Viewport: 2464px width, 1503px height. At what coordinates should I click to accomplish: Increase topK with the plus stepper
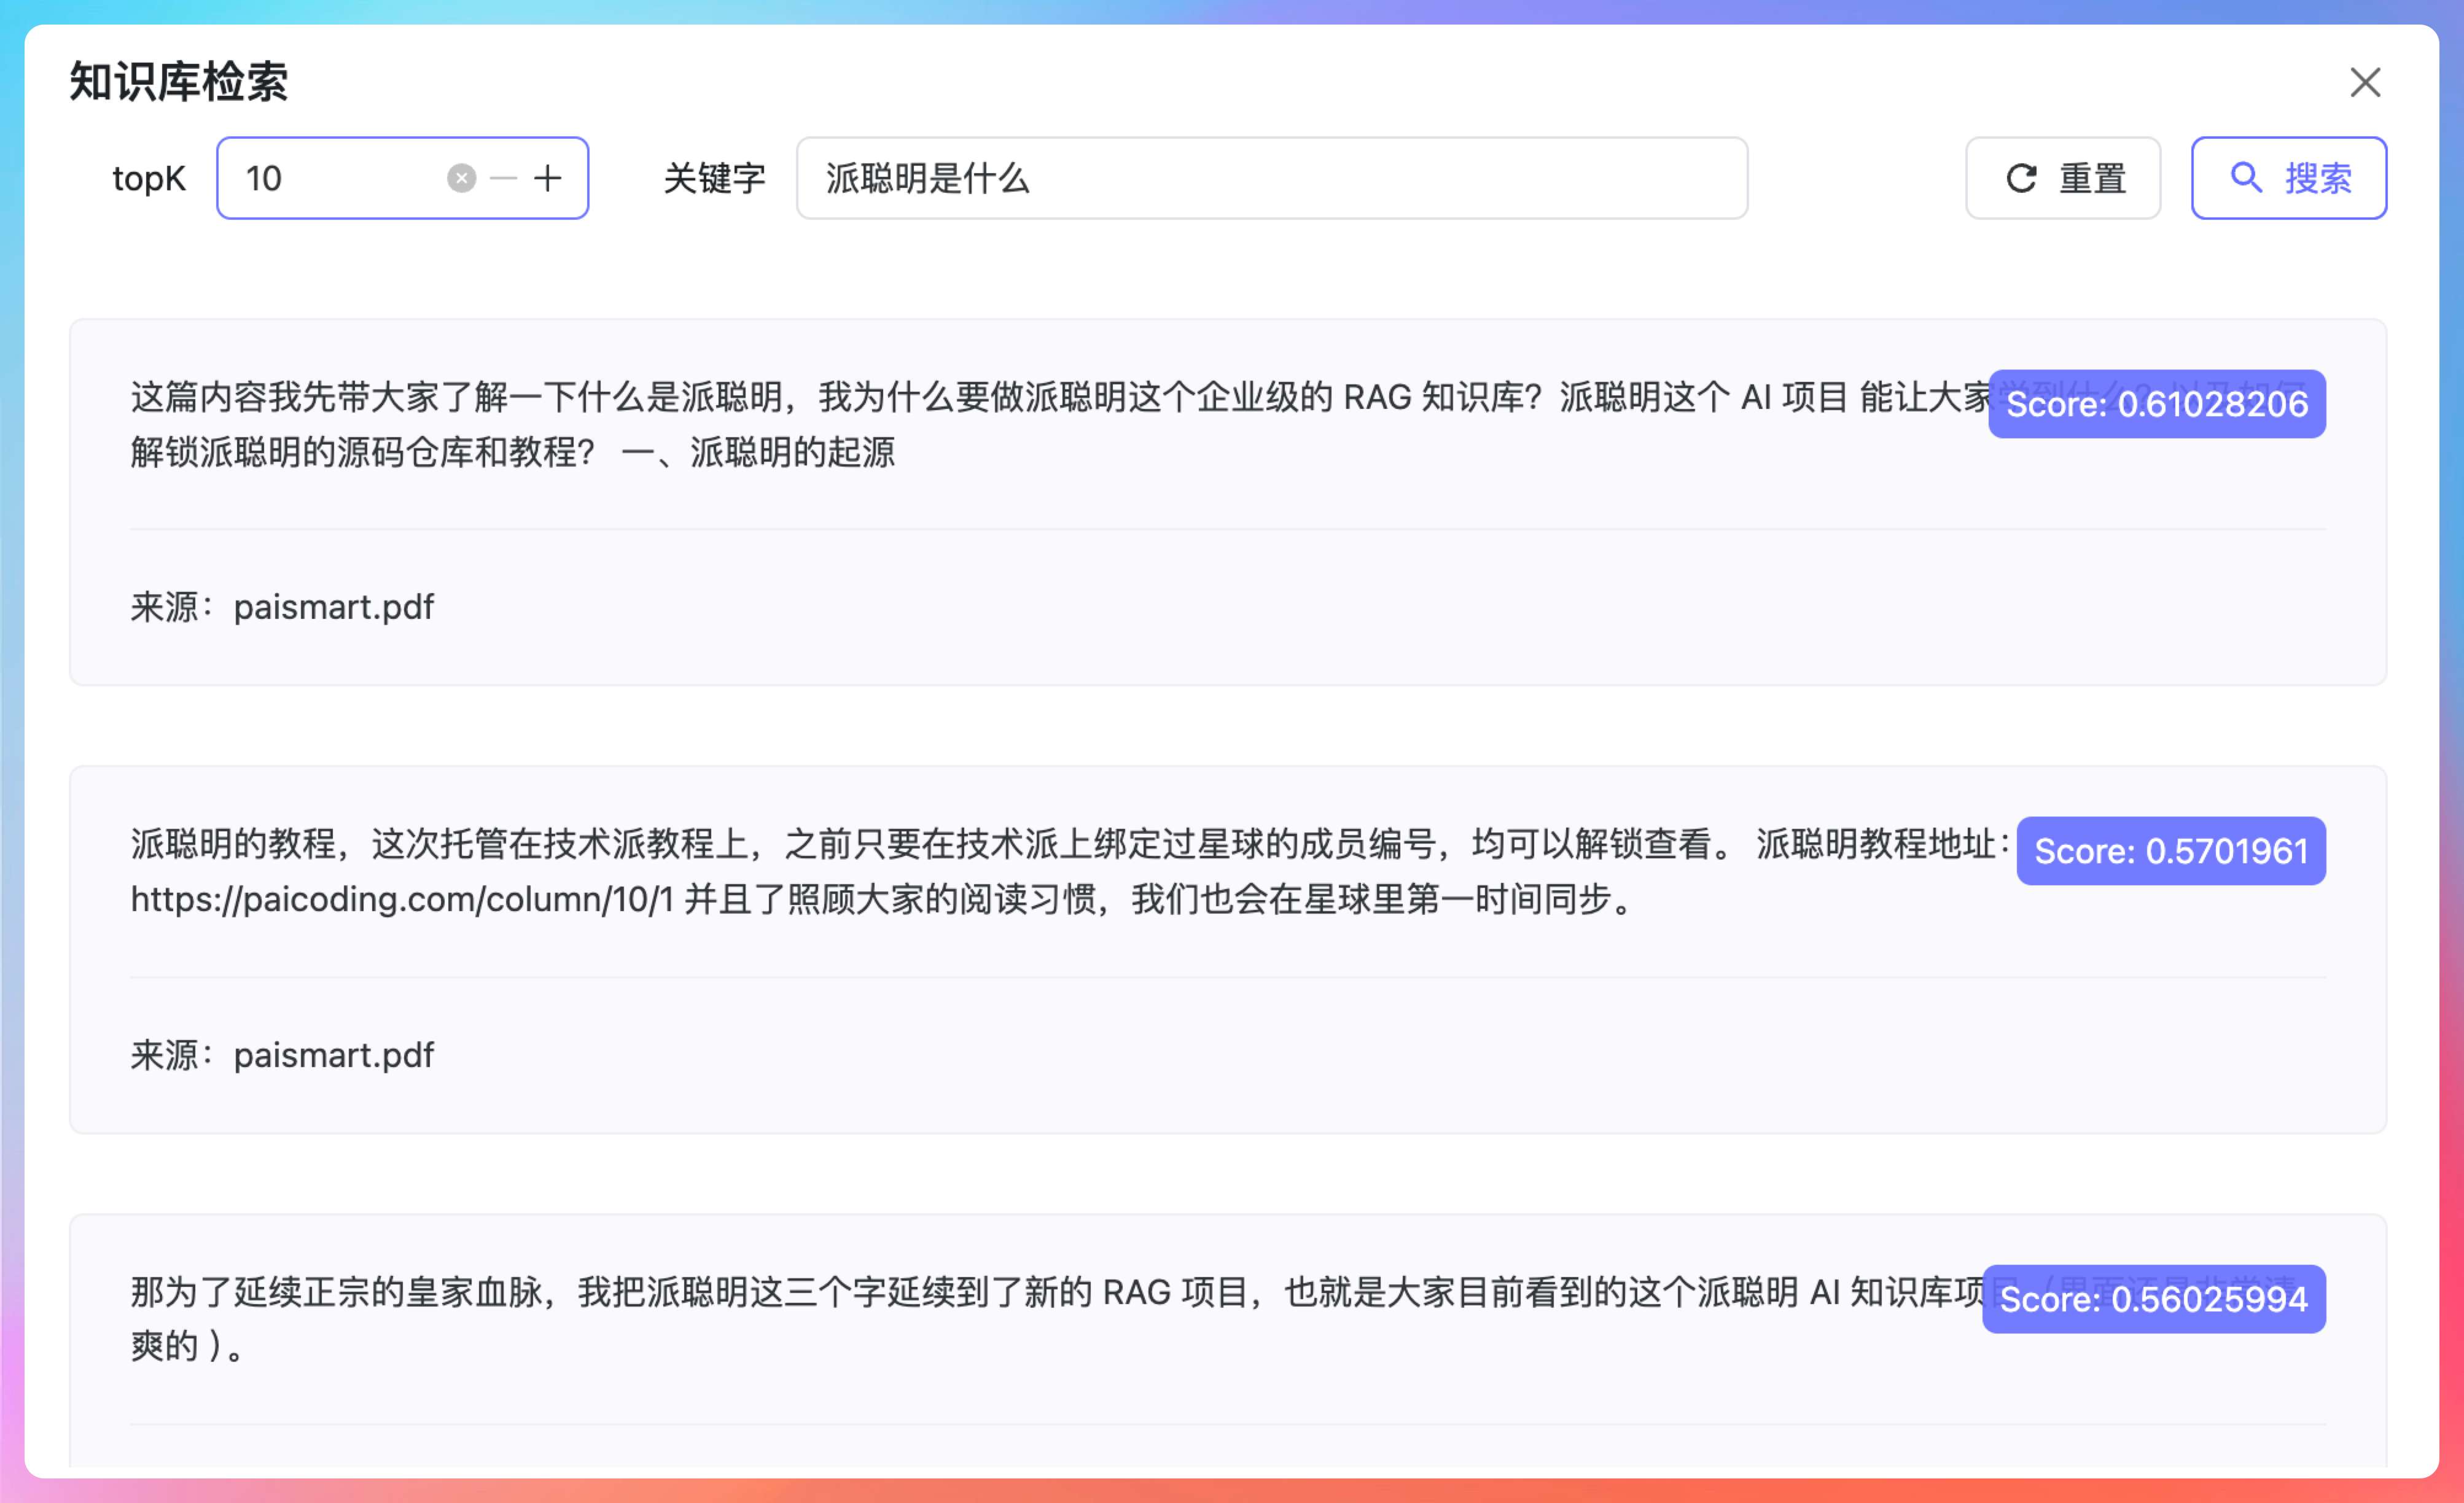pyautogui.click(x=548, y=179)
